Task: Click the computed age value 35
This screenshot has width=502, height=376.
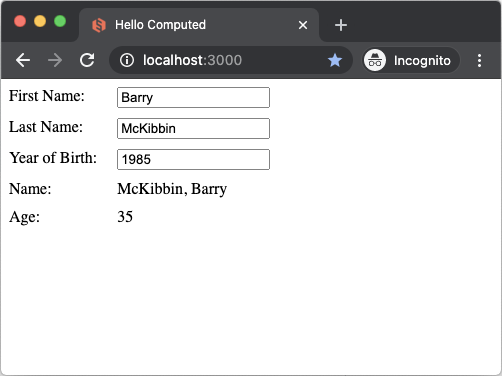Action: pos(125,217)
